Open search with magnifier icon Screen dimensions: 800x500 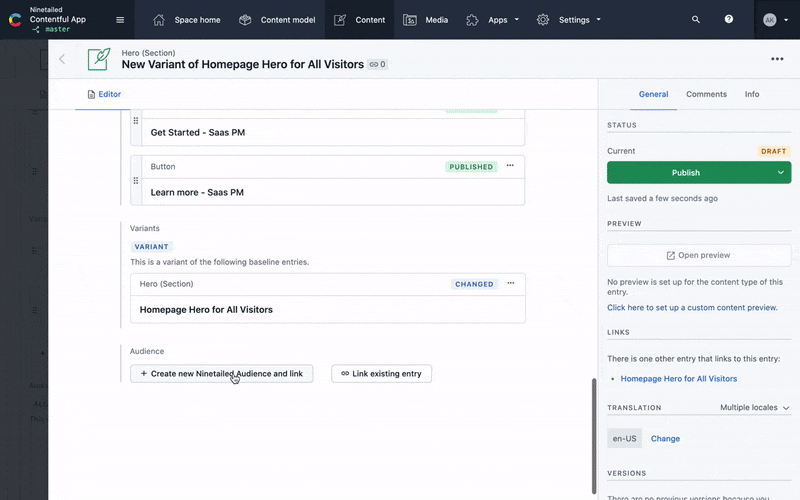coord(695,19)
